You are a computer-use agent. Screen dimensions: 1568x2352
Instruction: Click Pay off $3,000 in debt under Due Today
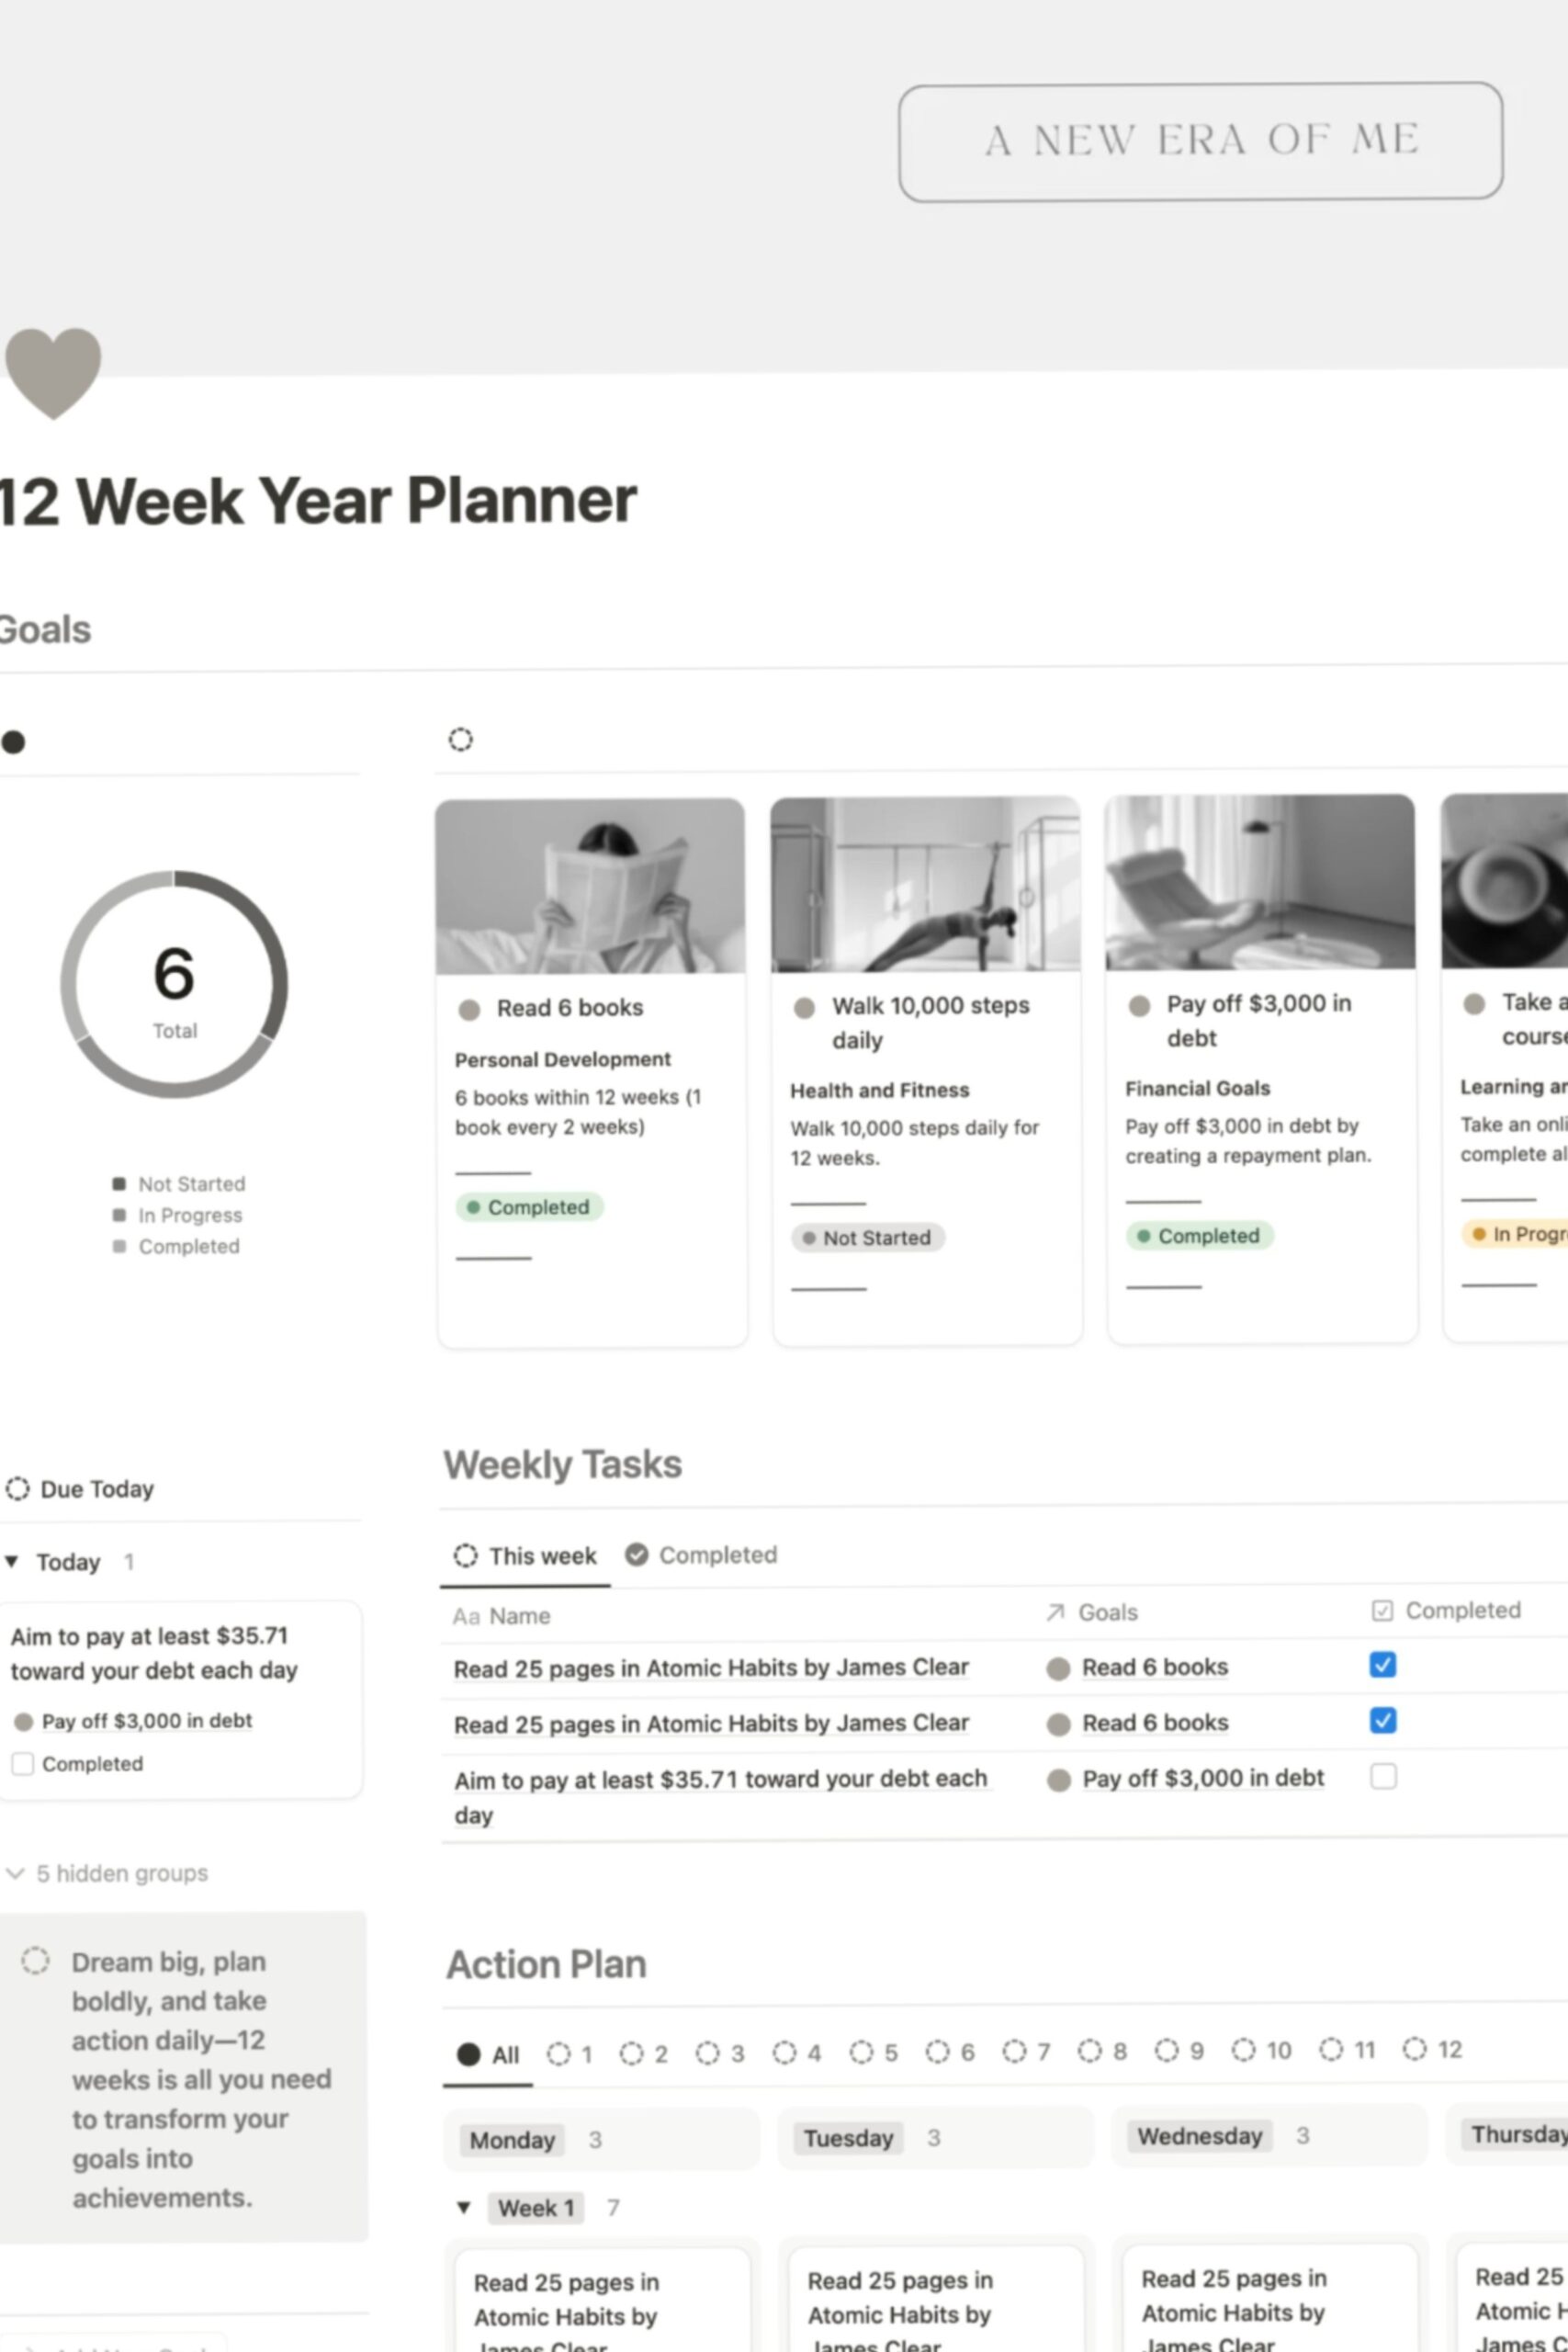pos(146,1721)
